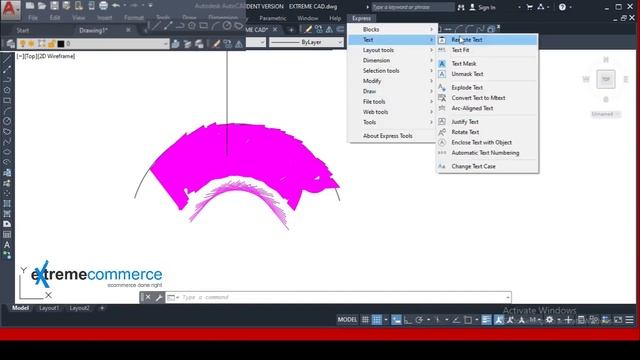Click the keyword search box in title bar

click(x=412, y=7)
